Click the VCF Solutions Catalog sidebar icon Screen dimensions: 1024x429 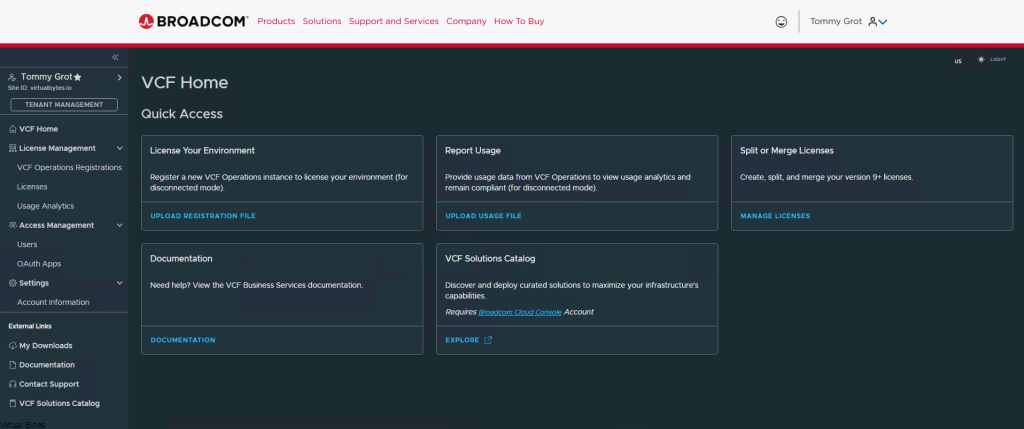click(x=13, y=404)
